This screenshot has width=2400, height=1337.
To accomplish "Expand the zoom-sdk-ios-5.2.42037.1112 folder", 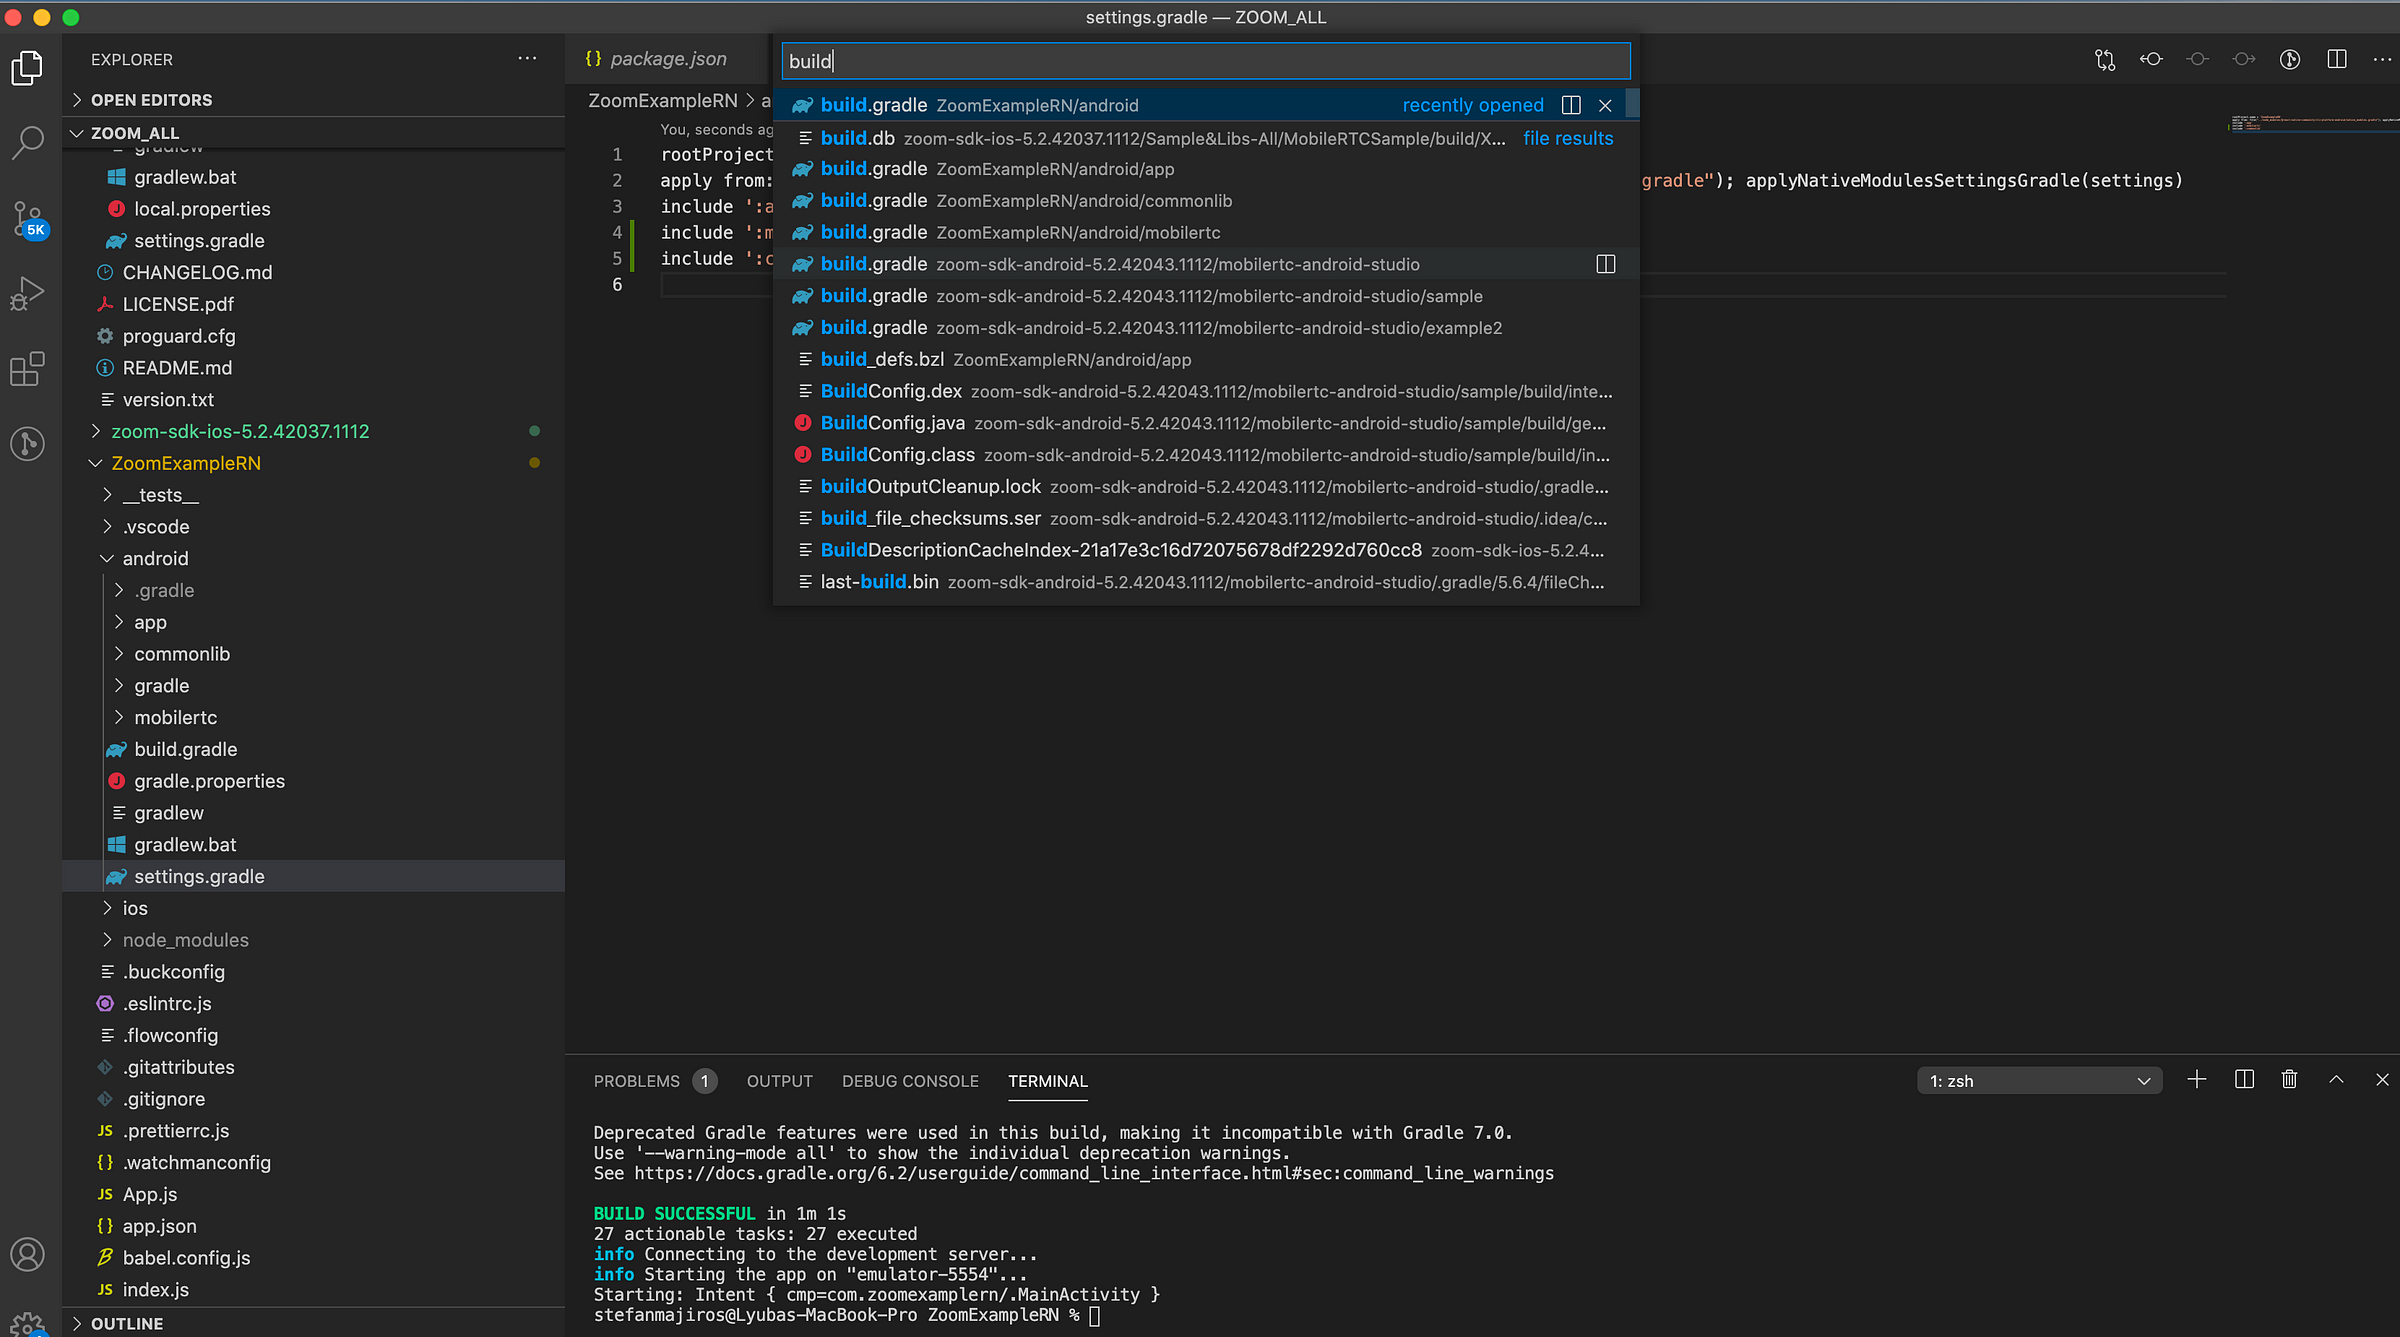I will (240, 431).
